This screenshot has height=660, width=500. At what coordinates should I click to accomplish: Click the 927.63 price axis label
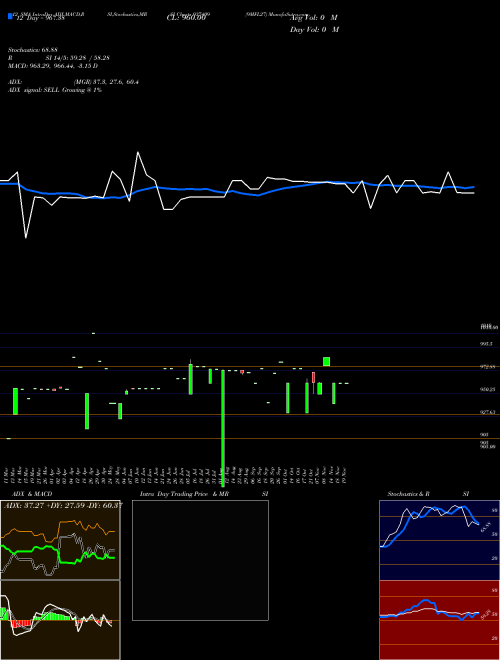coord(489,413)
